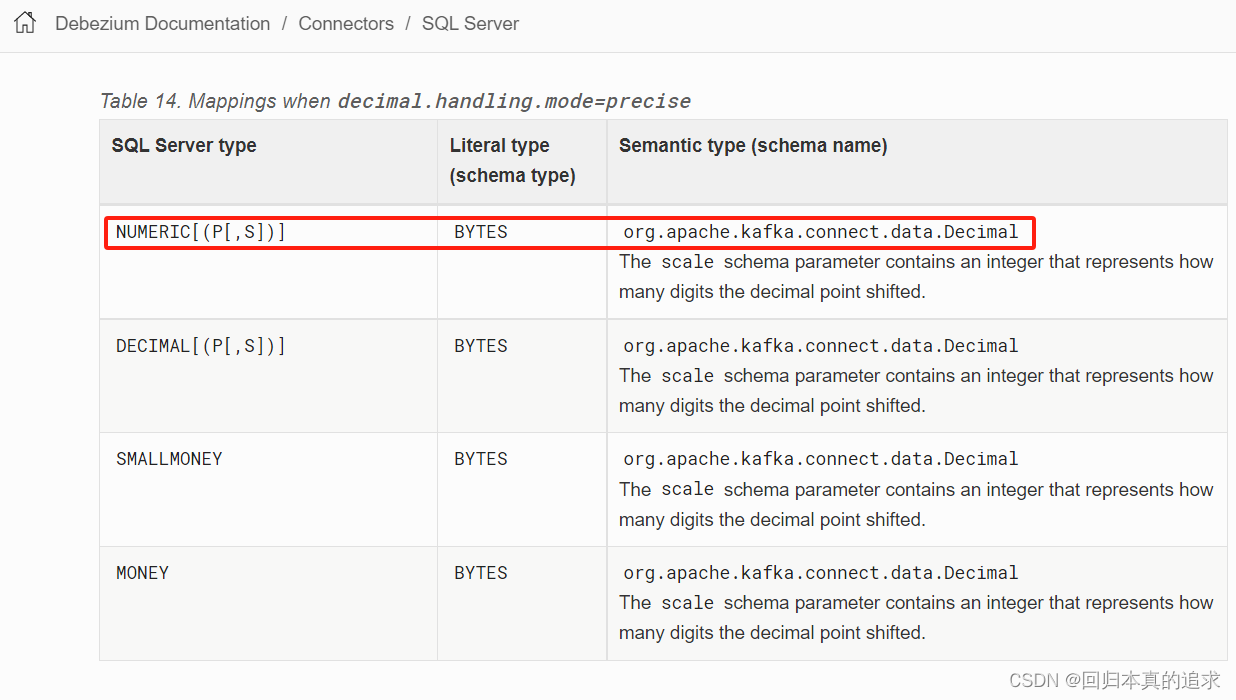Viewport: 1236px width, 700px height.
Task: Click the "Semantic type (schema name)" column header
Action: click(x=753, y=146)
